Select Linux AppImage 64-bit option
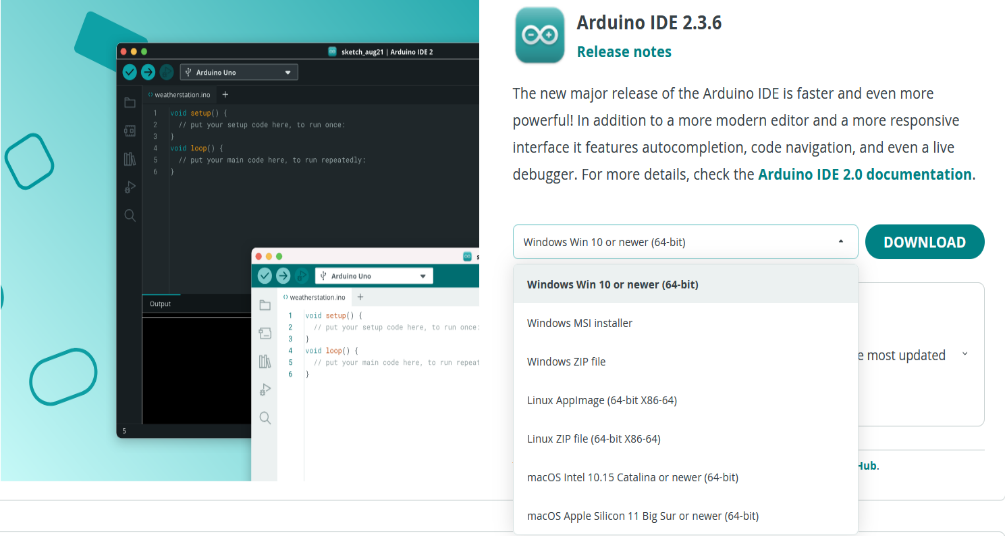The image size is (1005, 536). [x=686, y=400]
